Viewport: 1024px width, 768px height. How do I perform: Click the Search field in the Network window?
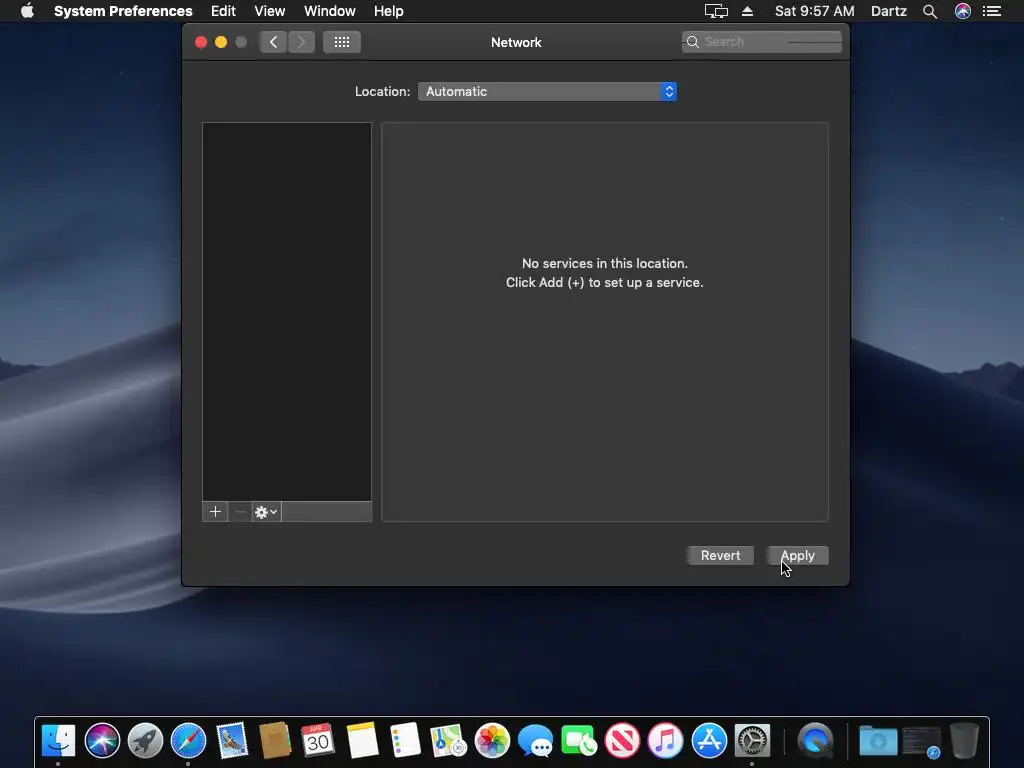(761, 42)
